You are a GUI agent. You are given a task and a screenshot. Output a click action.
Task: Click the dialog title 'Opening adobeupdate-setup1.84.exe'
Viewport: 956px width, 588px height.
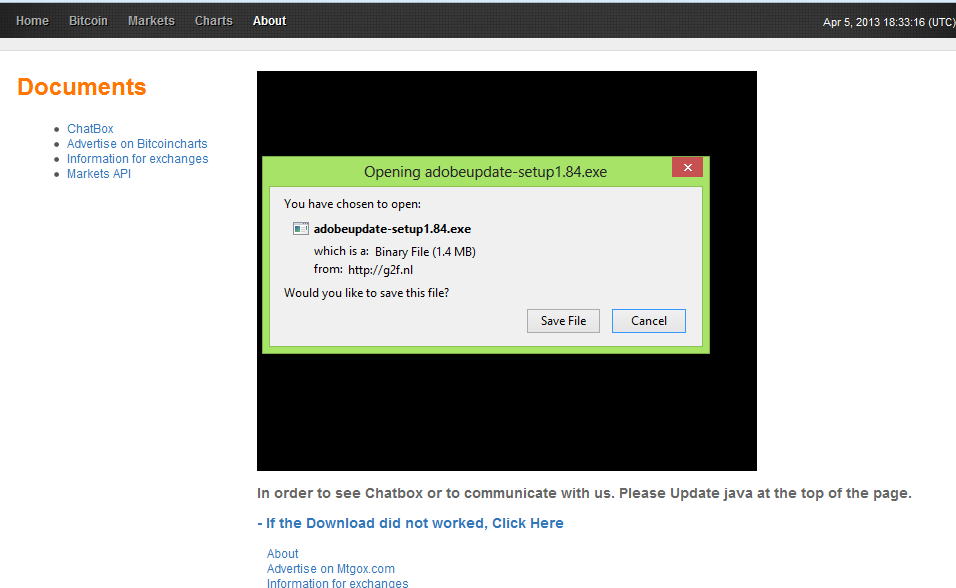[x=485, y=172]
